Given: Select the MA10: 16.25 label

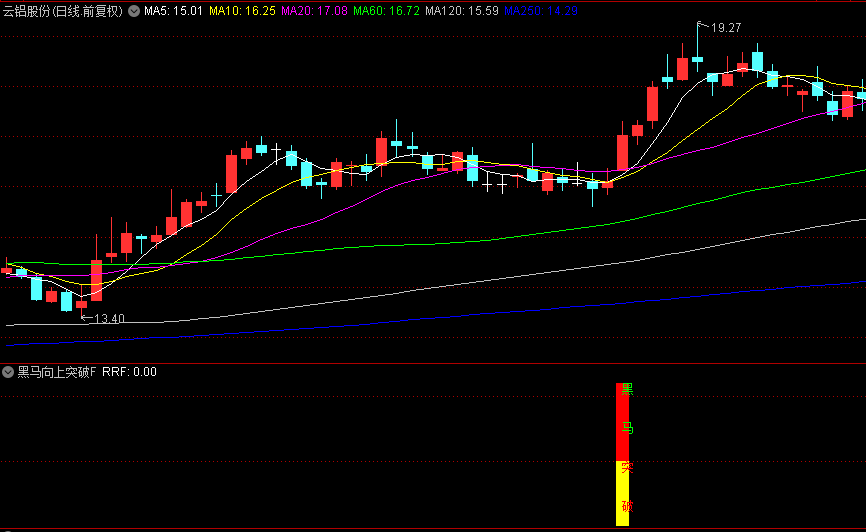Looking at the screenshot, I should tap(242, 11).
